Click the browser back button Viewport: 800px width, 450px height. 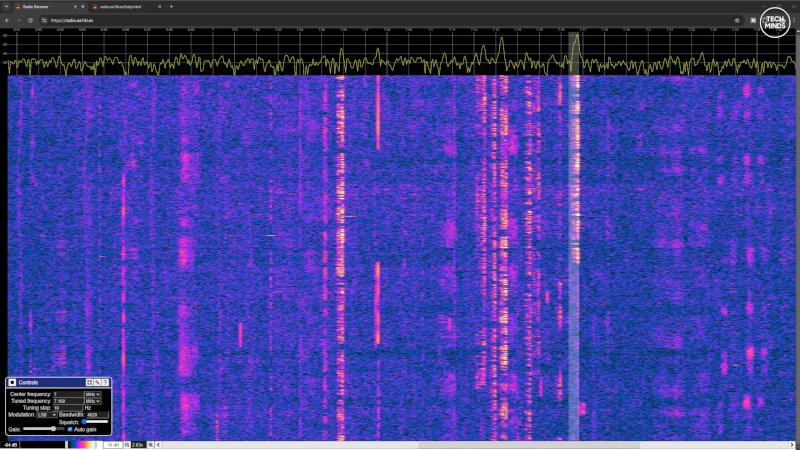[x=7, y=19]
